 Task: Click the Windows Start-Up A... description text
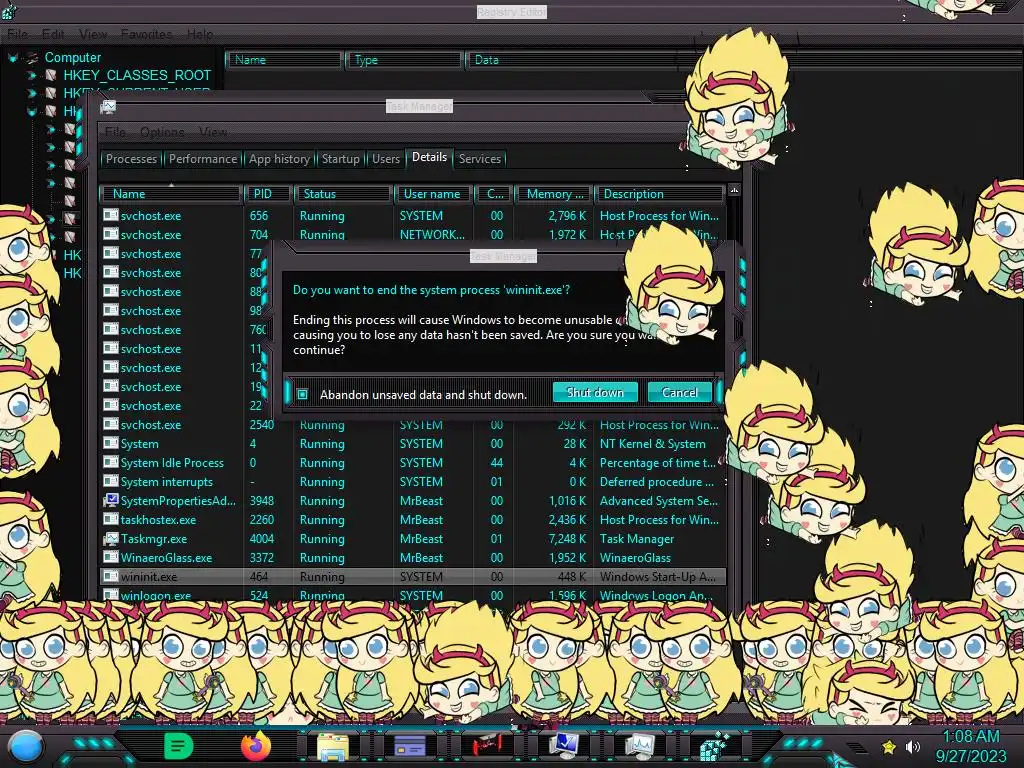(x=658, y=577)
